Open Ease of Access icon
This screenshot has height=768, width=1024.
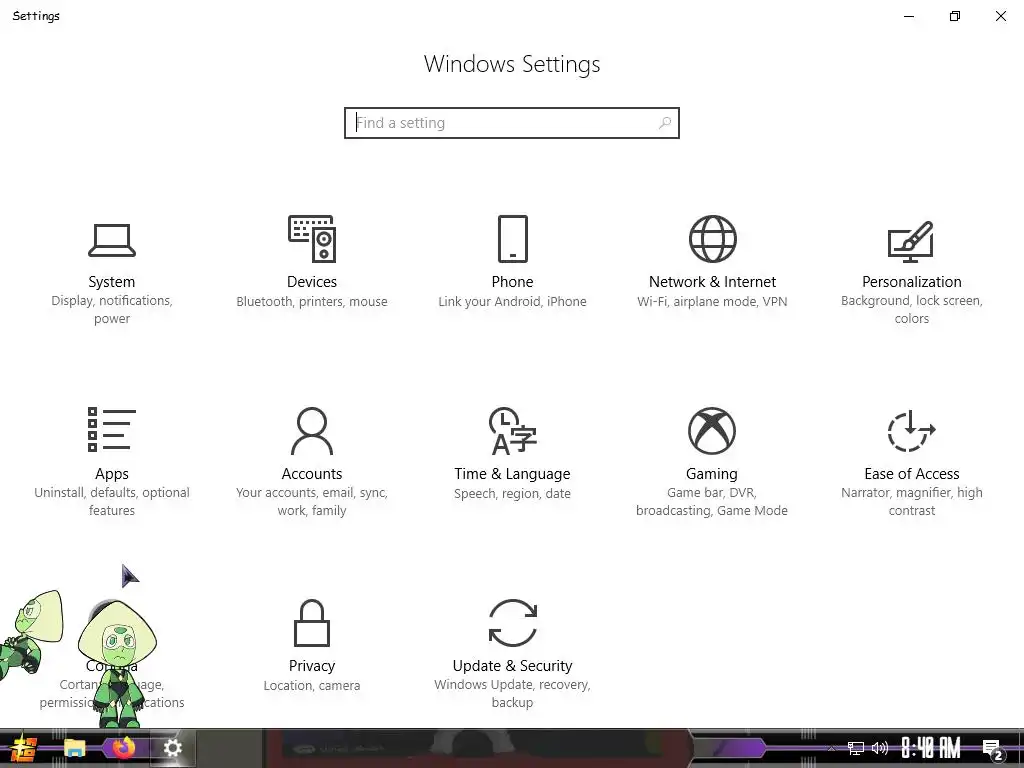coord(912,431)
